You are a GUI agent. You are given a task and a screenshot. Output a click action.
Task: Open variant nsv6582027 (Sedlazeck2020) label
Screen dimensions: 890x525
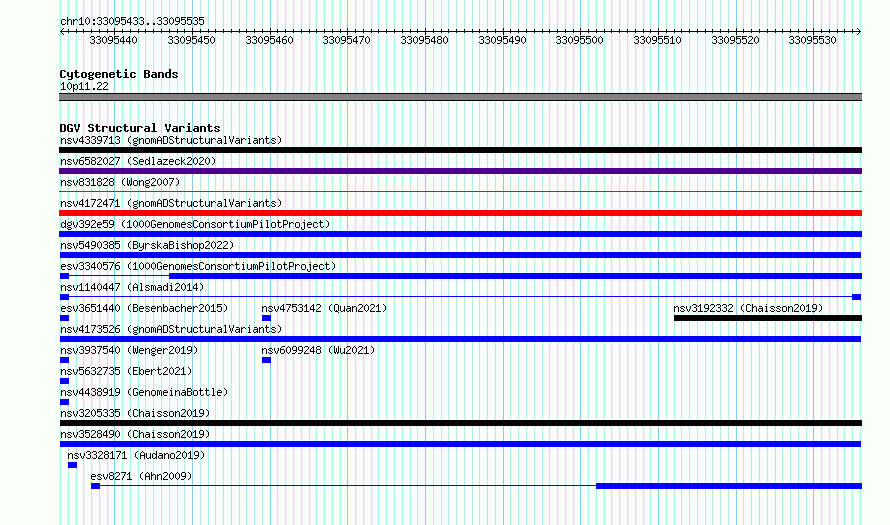click(138, 161)
